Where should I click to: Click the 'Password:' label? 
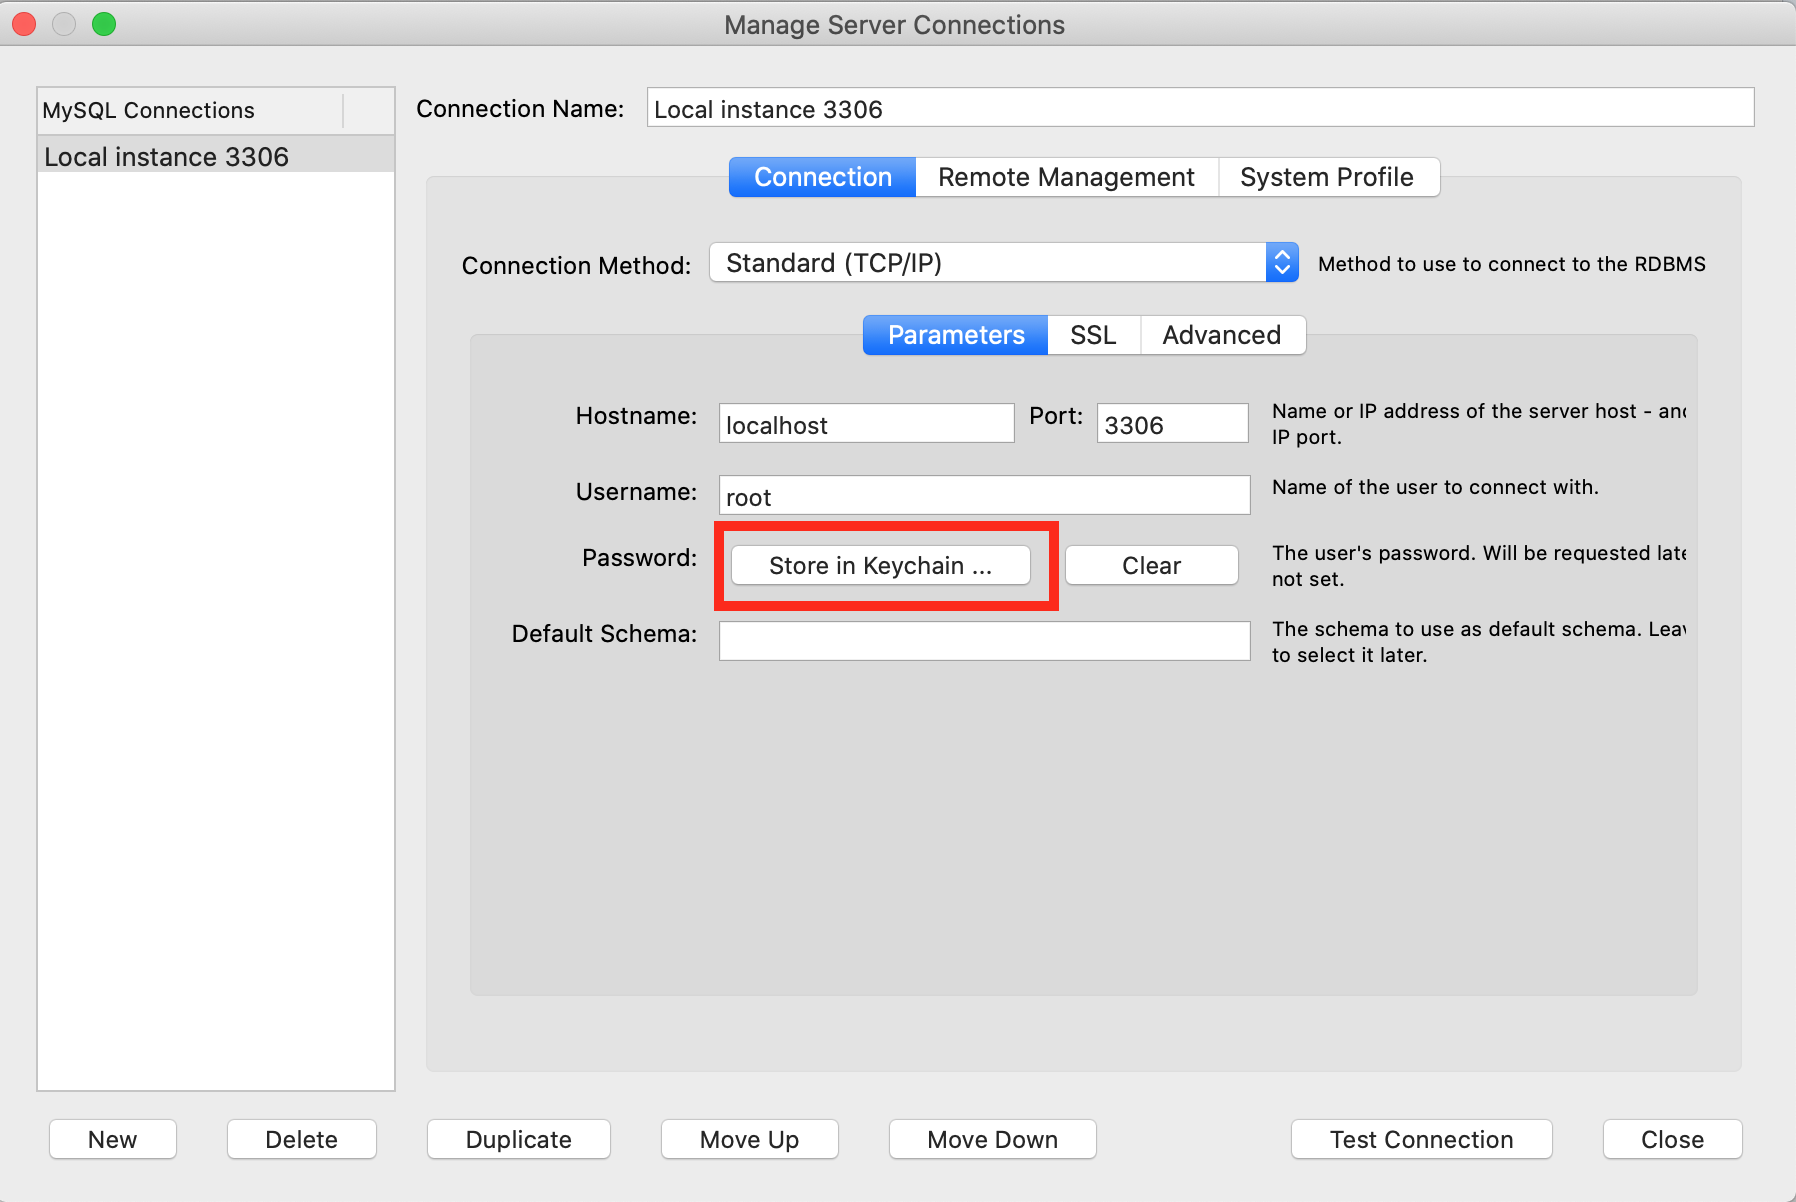point(640,558)
